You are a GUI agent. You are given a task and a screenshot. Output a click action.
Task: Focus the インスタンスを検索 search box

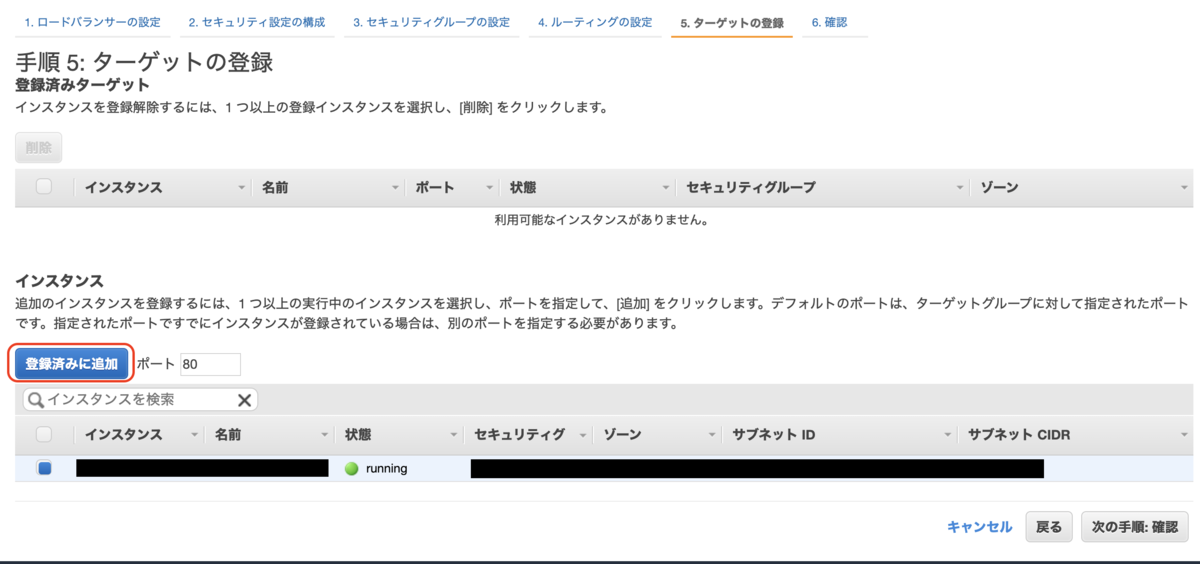140,400
